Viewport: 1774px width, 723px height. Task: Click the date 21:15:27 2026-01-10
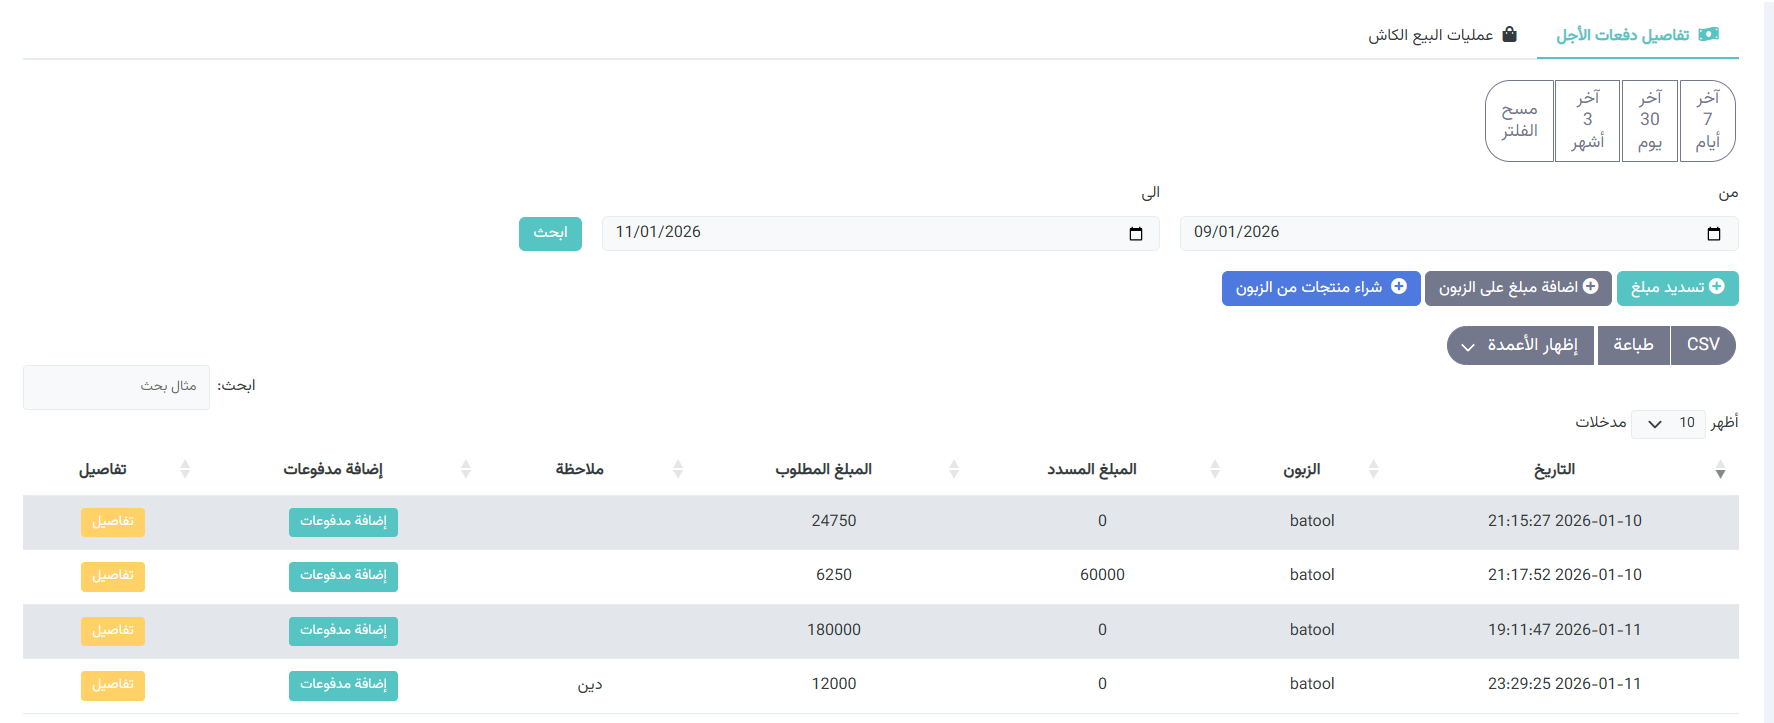tap(1565, 521)
